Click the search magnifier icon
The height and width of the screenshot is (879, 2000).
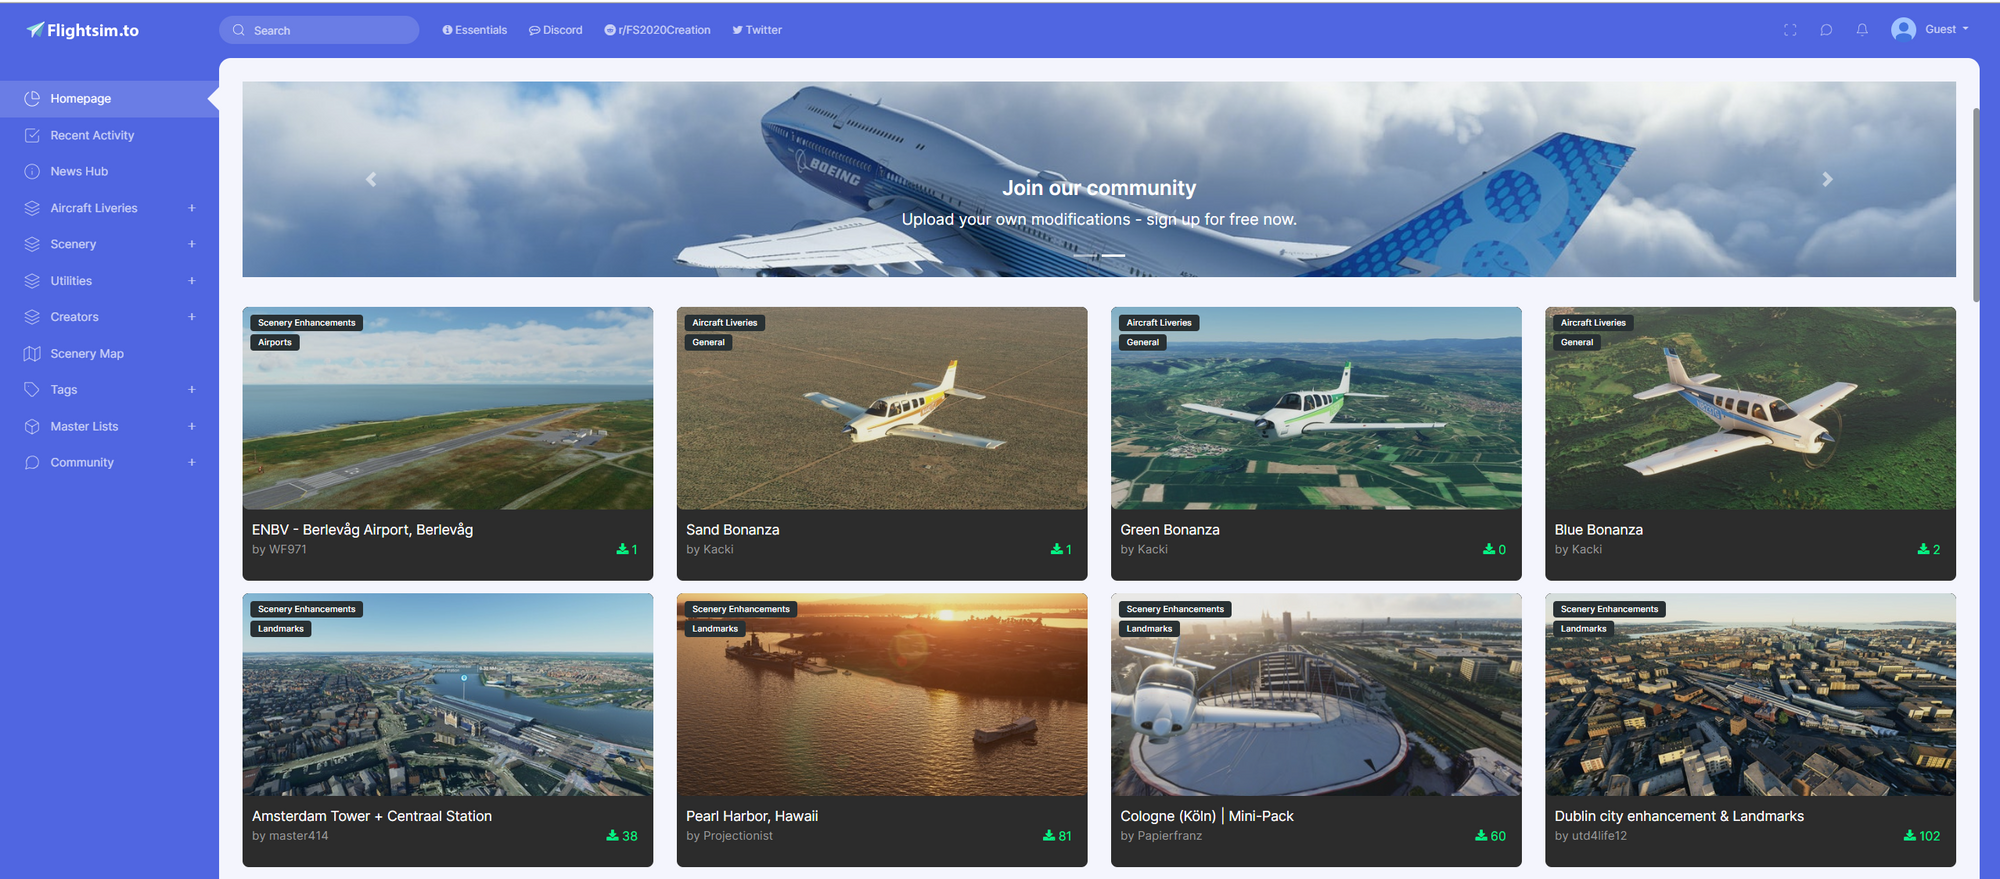coord(239,30)
